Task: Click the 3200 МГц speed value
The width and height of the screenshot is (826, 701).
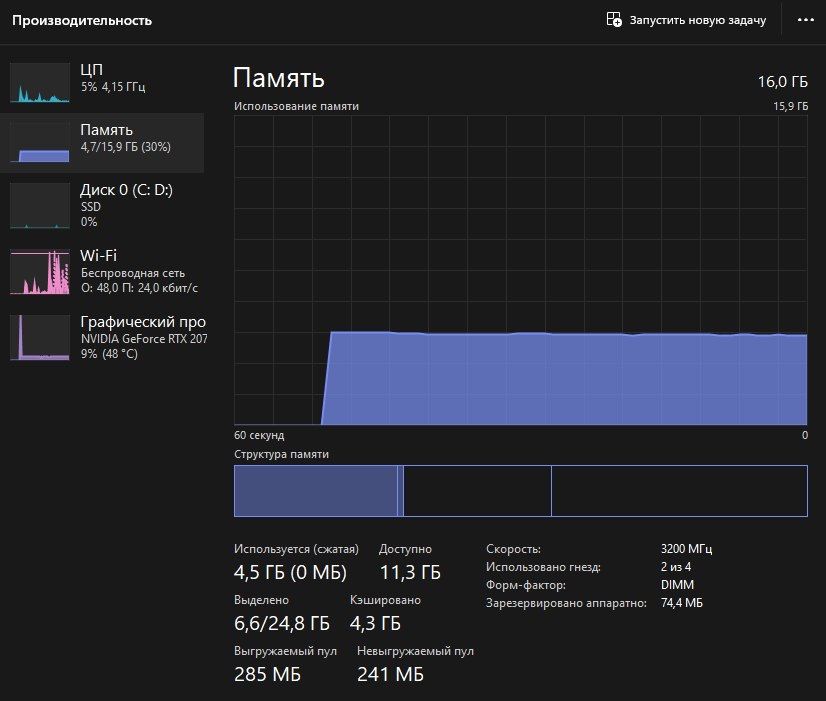Action: (x=686, y=549)
